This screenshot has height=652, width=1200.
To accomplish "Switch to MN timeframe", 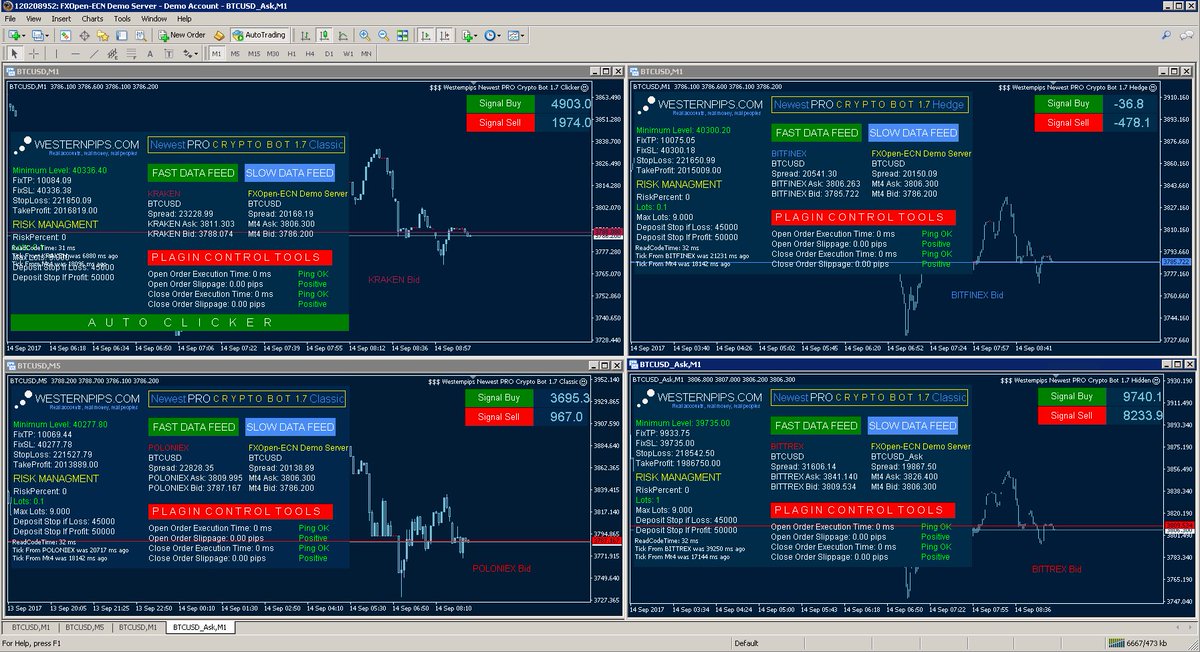I will pos(366,54).
